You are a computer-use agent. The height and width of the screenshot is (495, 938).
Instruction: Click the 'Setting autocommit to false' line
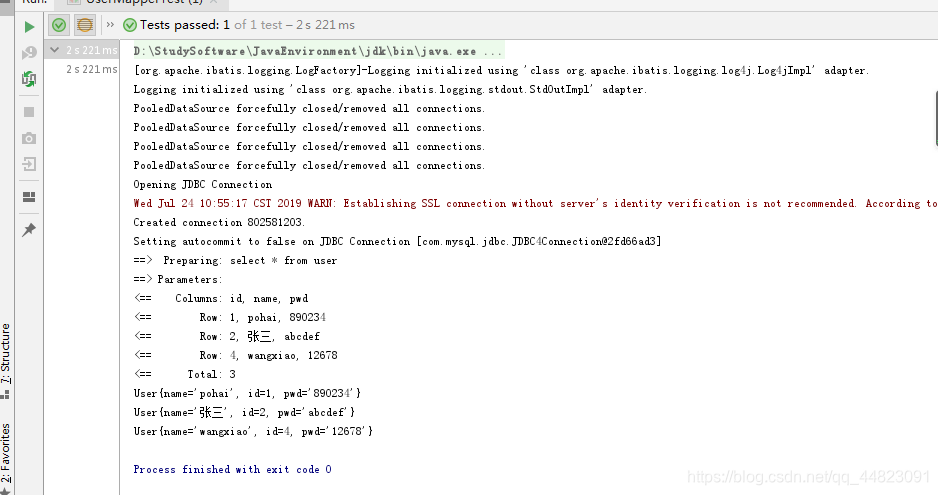coord(397,241)
